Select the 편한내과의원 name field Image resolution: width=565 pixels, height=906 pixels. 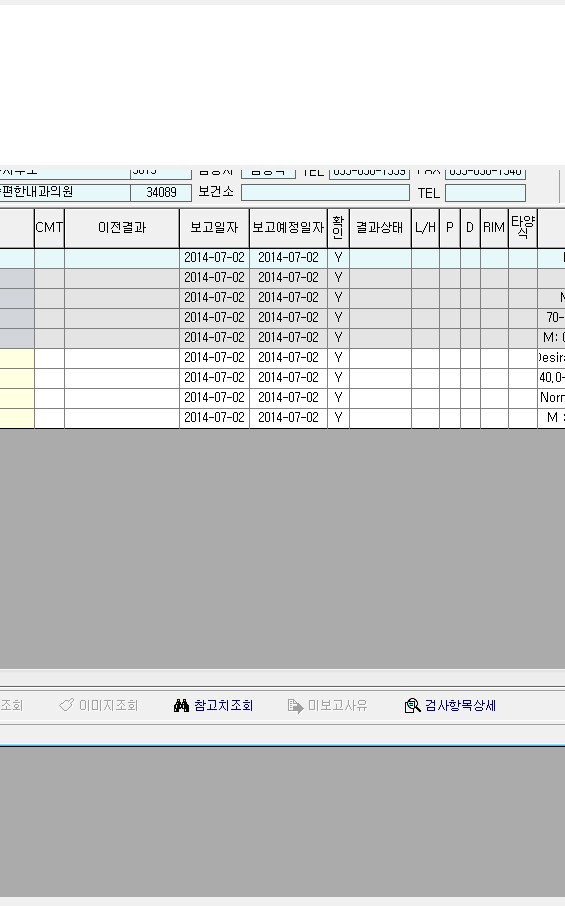(x=65, y=192)
